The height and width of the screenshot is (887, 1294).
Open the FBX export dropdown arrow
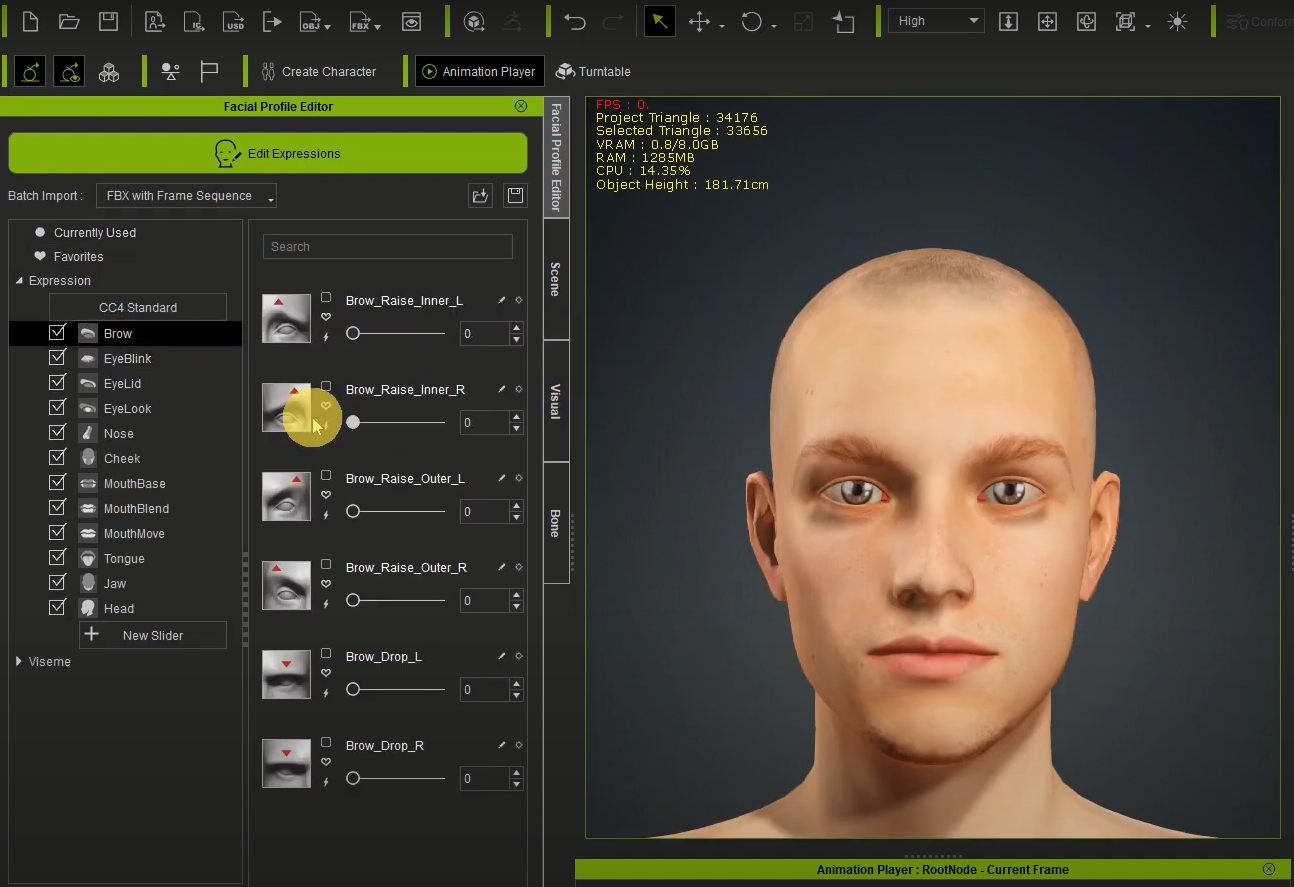coord(378,27)
